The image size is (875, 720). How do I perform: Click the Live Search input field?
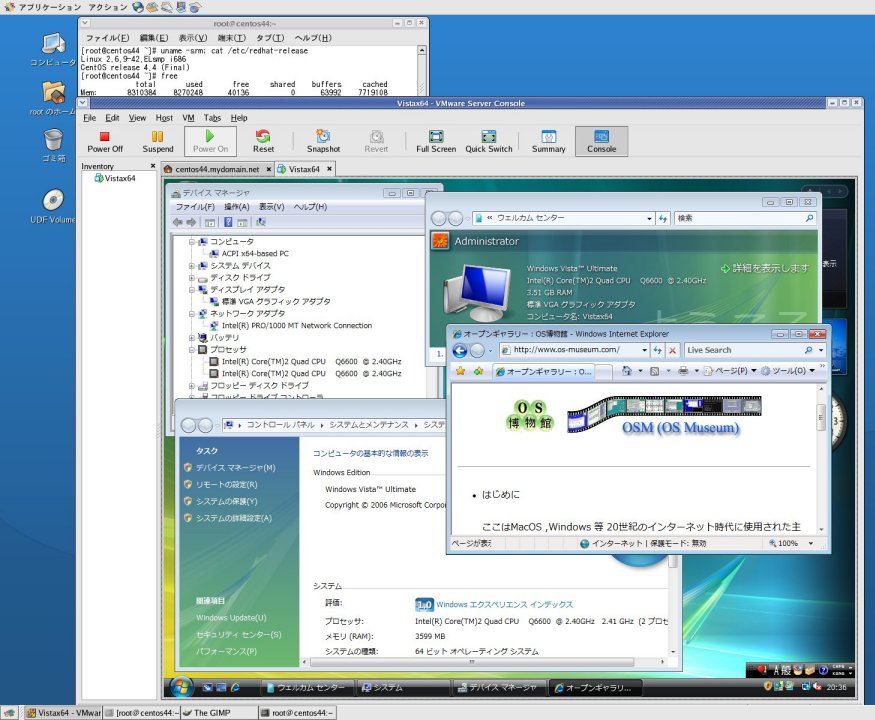(x=742, y=350)
